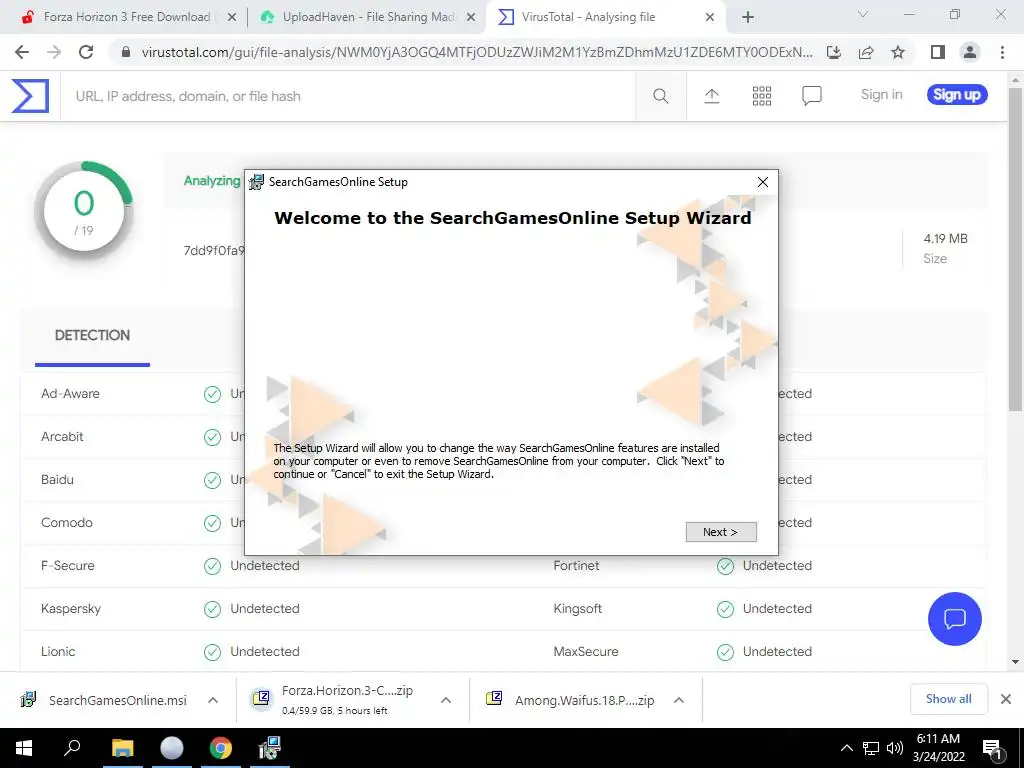Viewport: 1024px width, 768px height.
Task: Click the Sign in link
Action: (x=881, y=95)
